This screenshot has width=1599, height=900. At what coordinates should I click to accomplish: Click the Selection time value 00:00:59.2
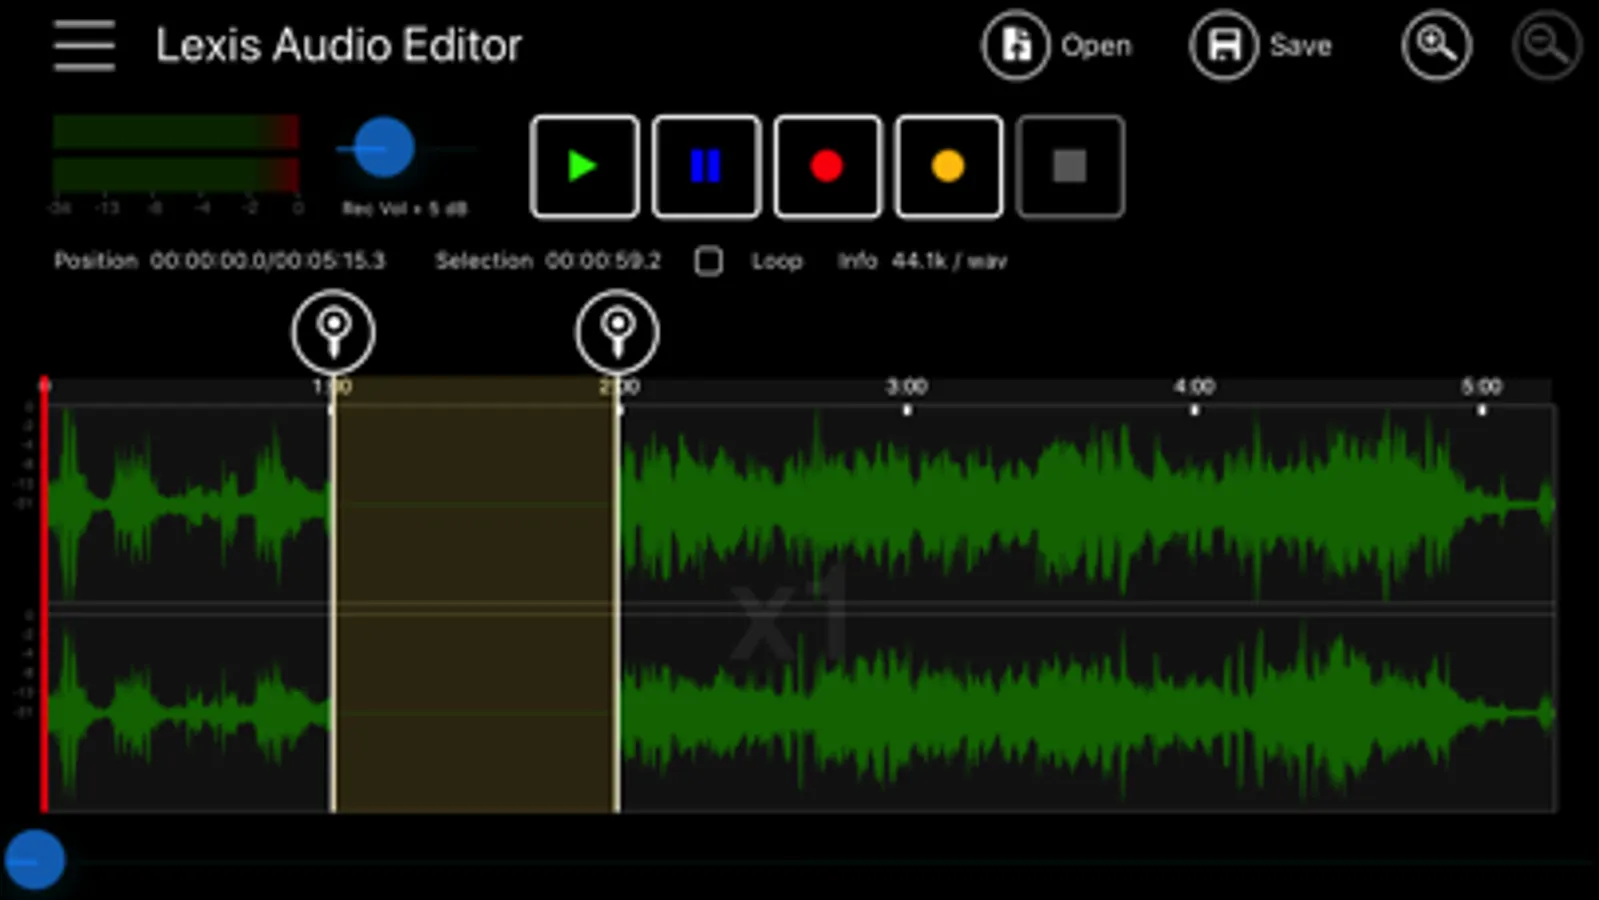click(x=603, y=261)
